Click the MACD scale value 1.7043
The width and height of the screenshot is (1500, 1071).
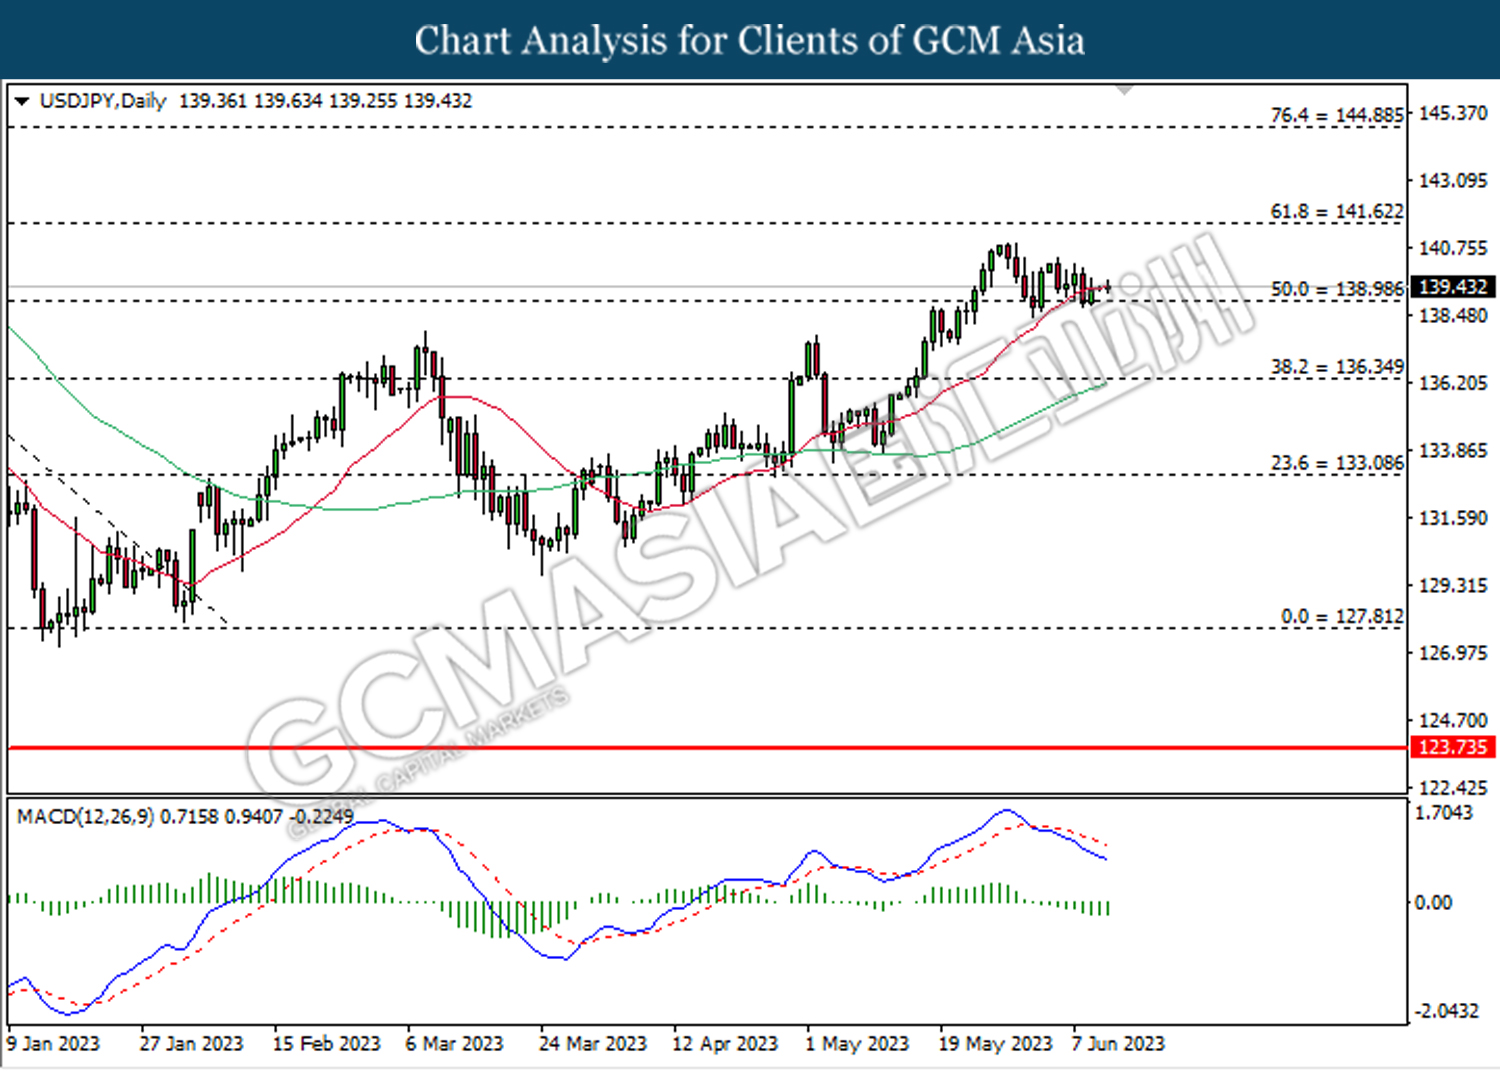click(x=1444, y=813)
